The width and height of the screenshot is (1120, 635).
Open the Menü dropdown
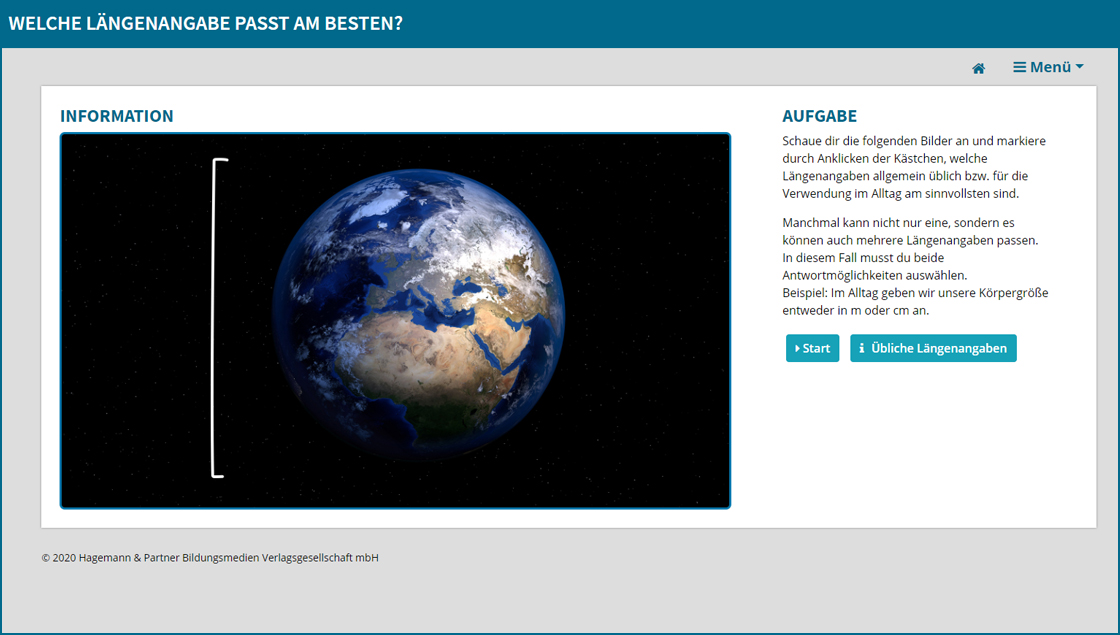1048,67
